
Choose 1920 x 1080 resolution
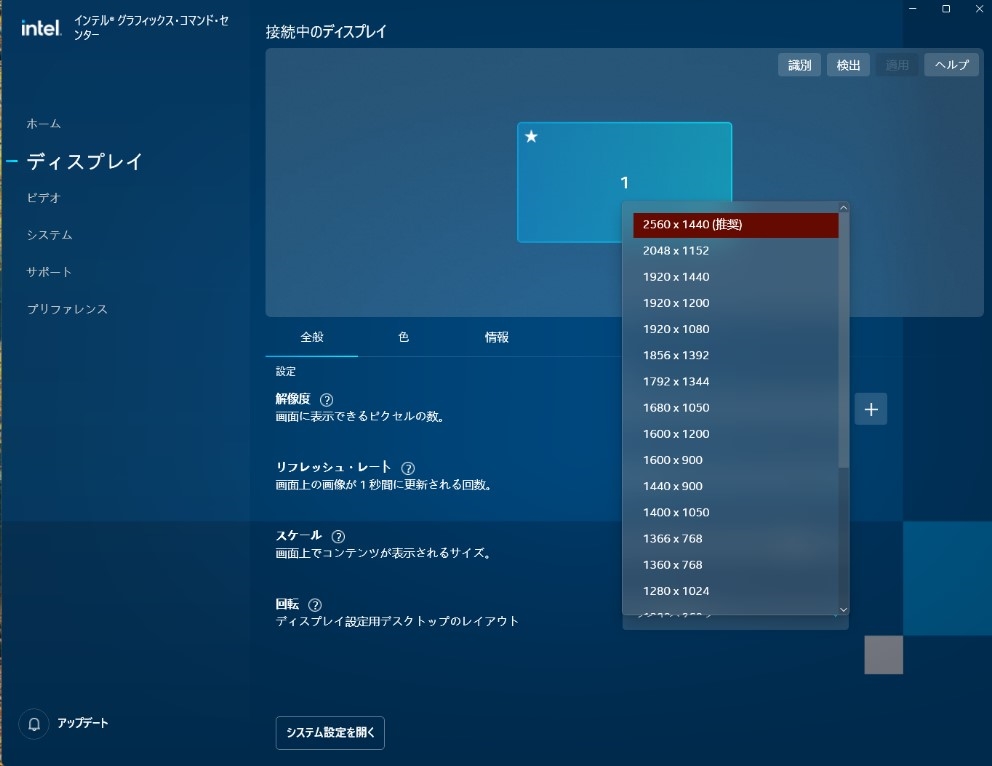[x=736, y=330]
